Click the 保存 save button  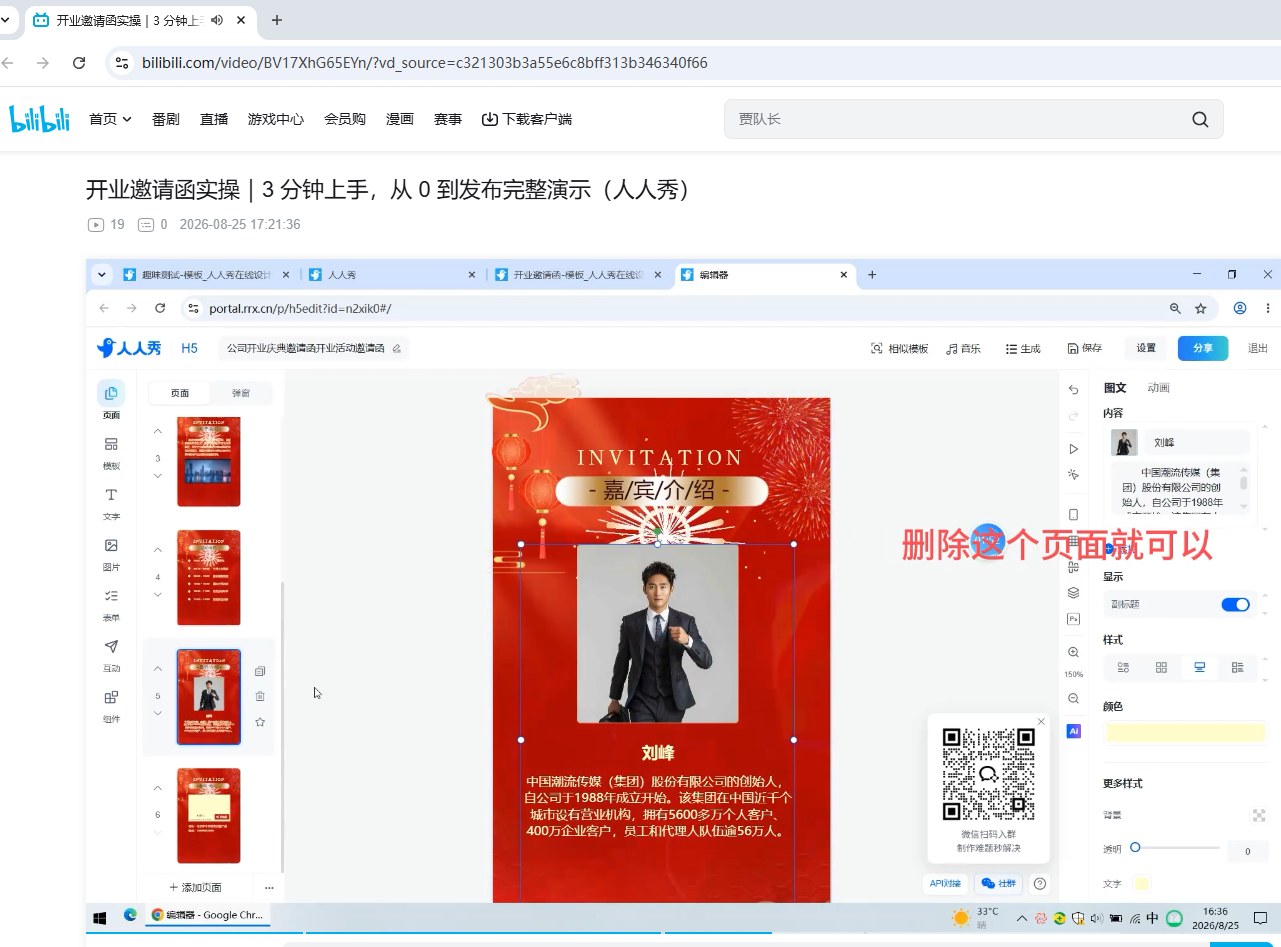(1085, 348)
